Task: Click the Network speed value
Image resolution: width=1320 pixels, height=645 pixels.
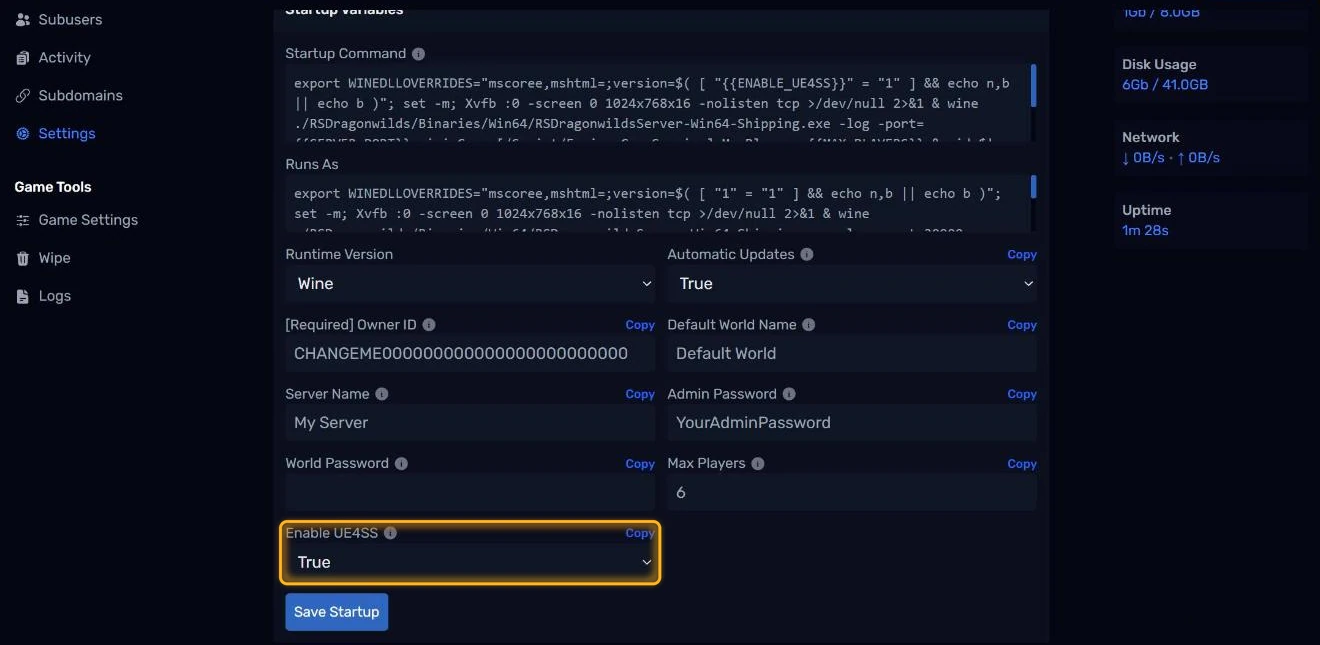Action: [1171, 158]
